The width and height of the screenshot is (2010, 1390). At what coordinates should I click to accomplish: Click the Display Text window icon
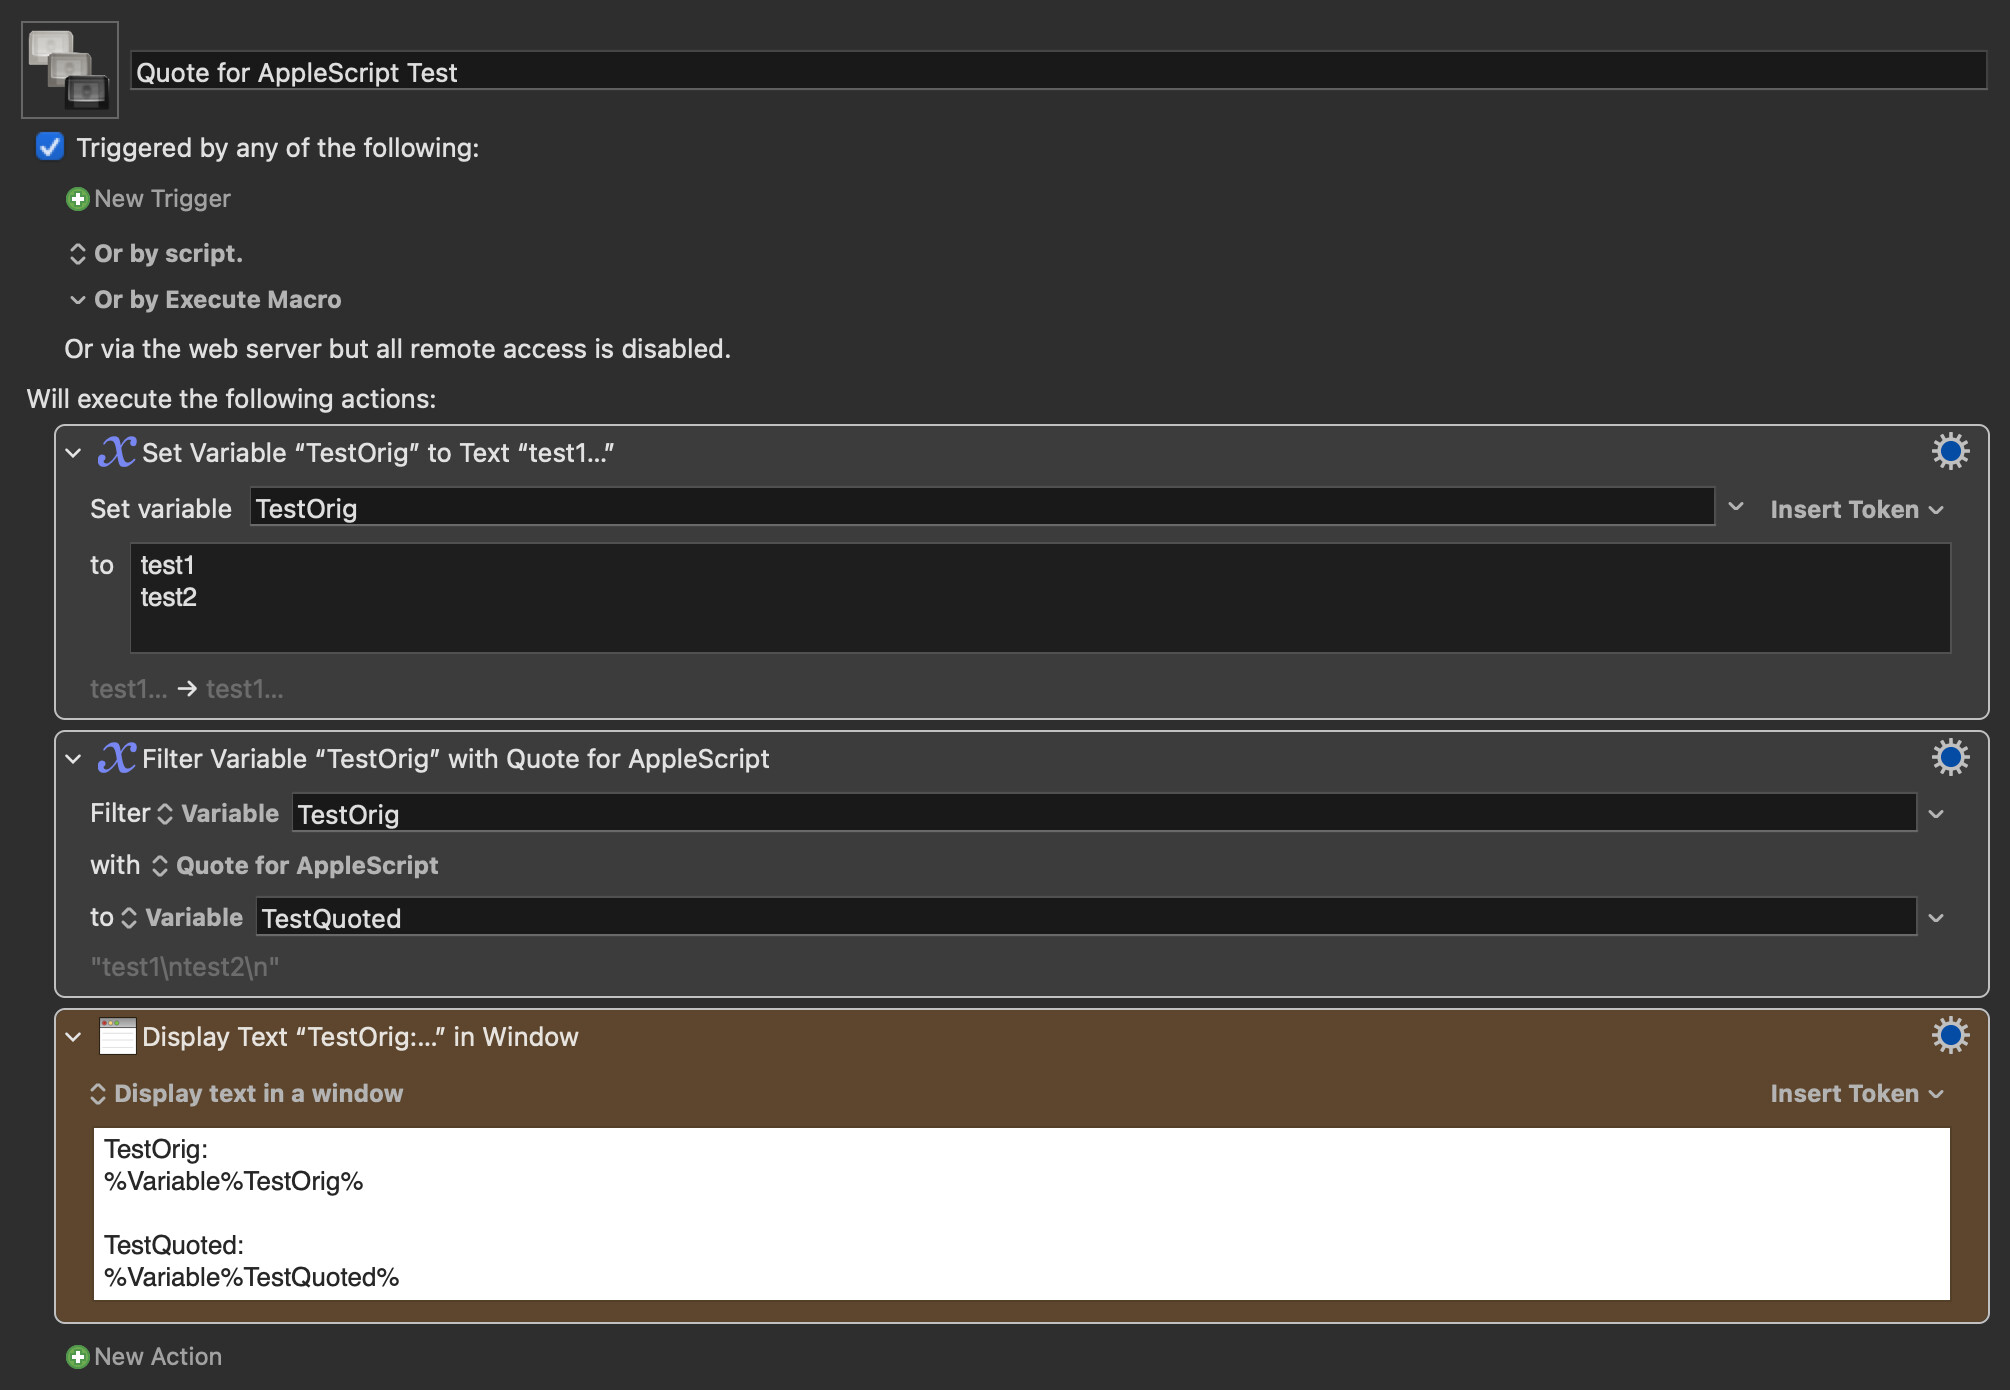(117, 1036)
